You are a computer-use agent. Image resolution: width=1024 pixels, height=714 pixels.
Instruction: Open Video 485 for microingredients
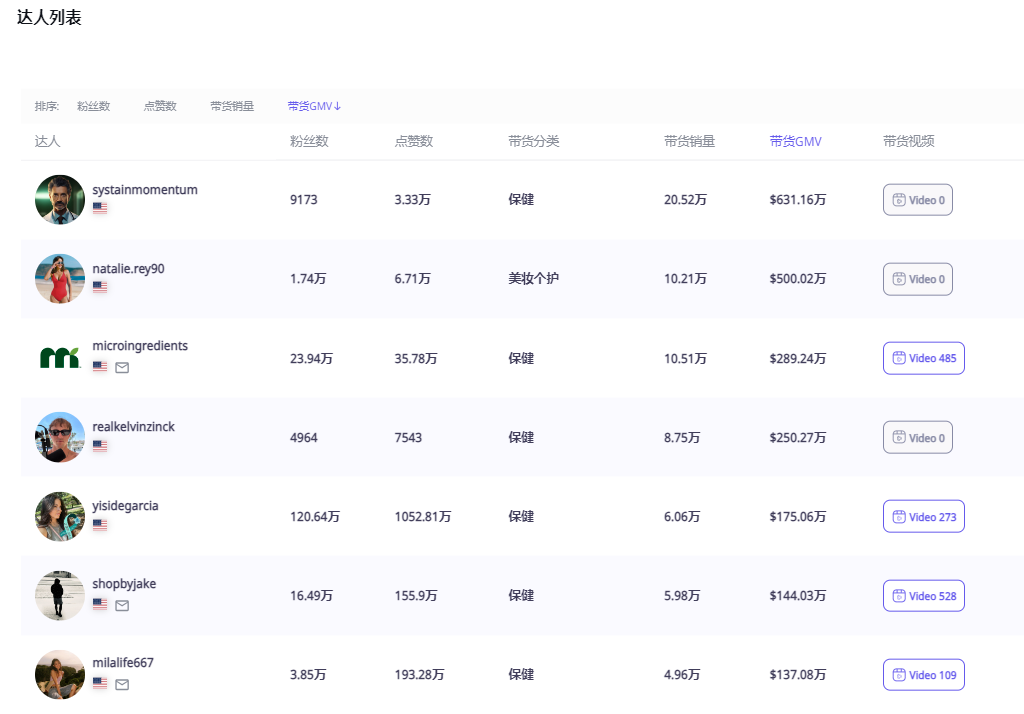[x=923, y=358]
